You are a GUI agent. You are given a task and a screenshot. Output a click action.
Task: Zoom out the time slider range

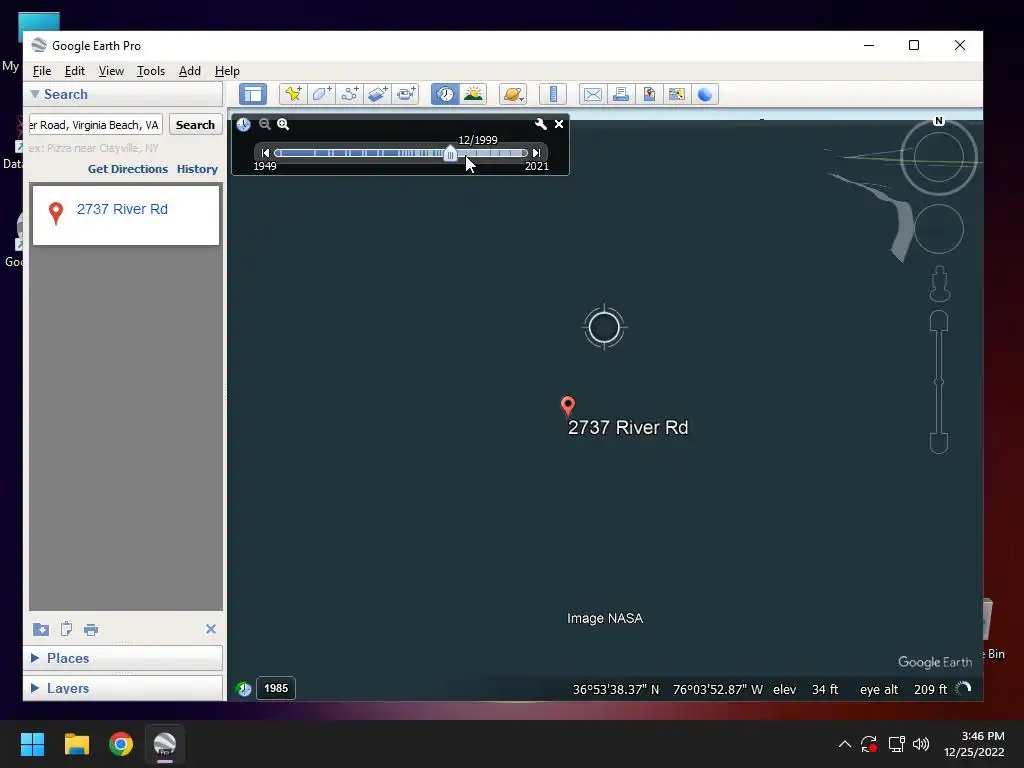264,123
